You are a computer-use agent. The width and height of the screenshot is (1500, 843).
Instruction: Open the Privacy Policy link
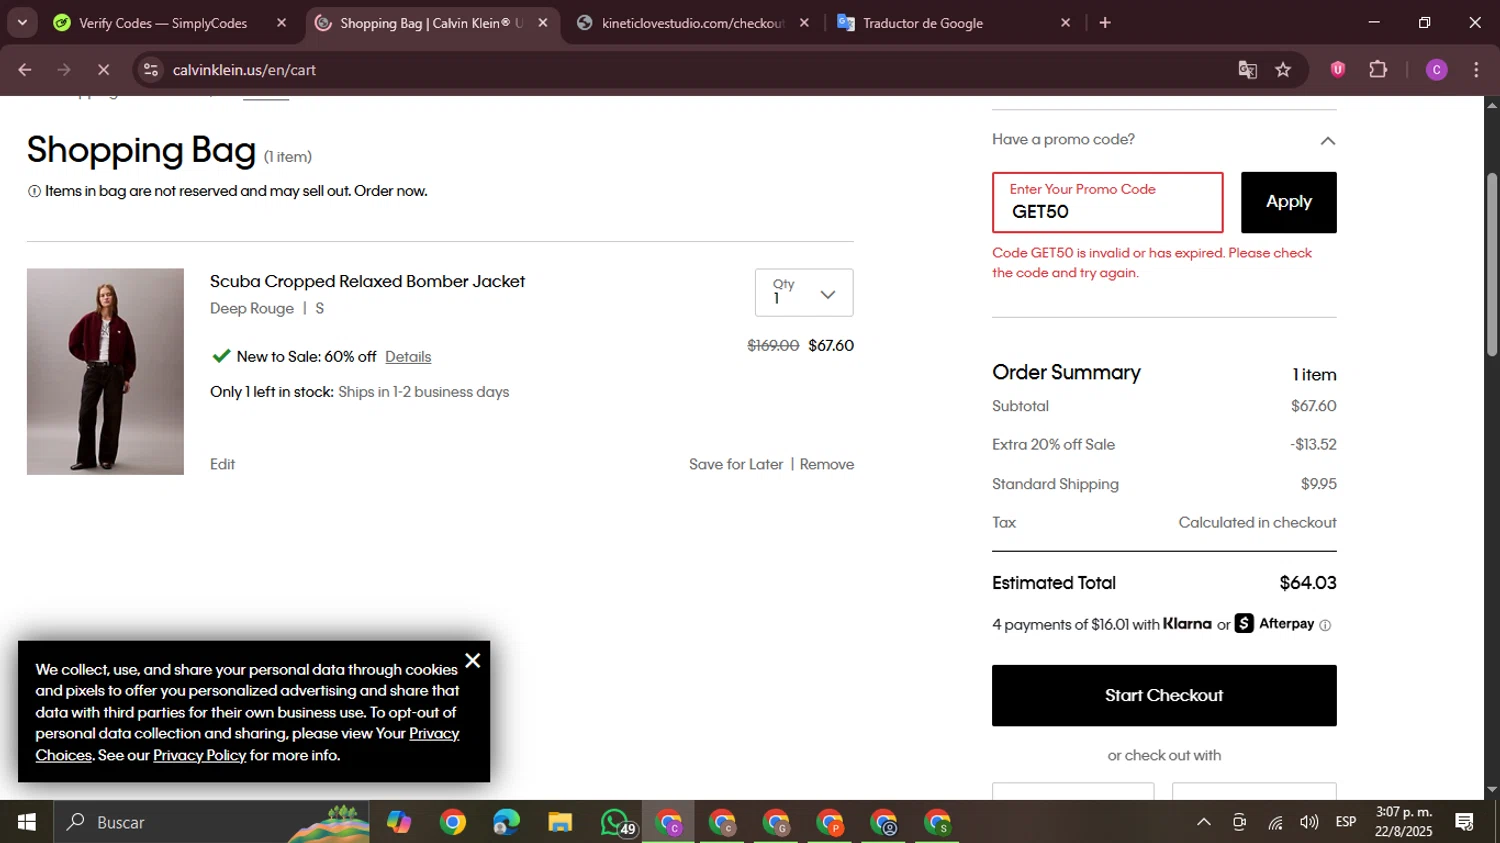(199, 755)
